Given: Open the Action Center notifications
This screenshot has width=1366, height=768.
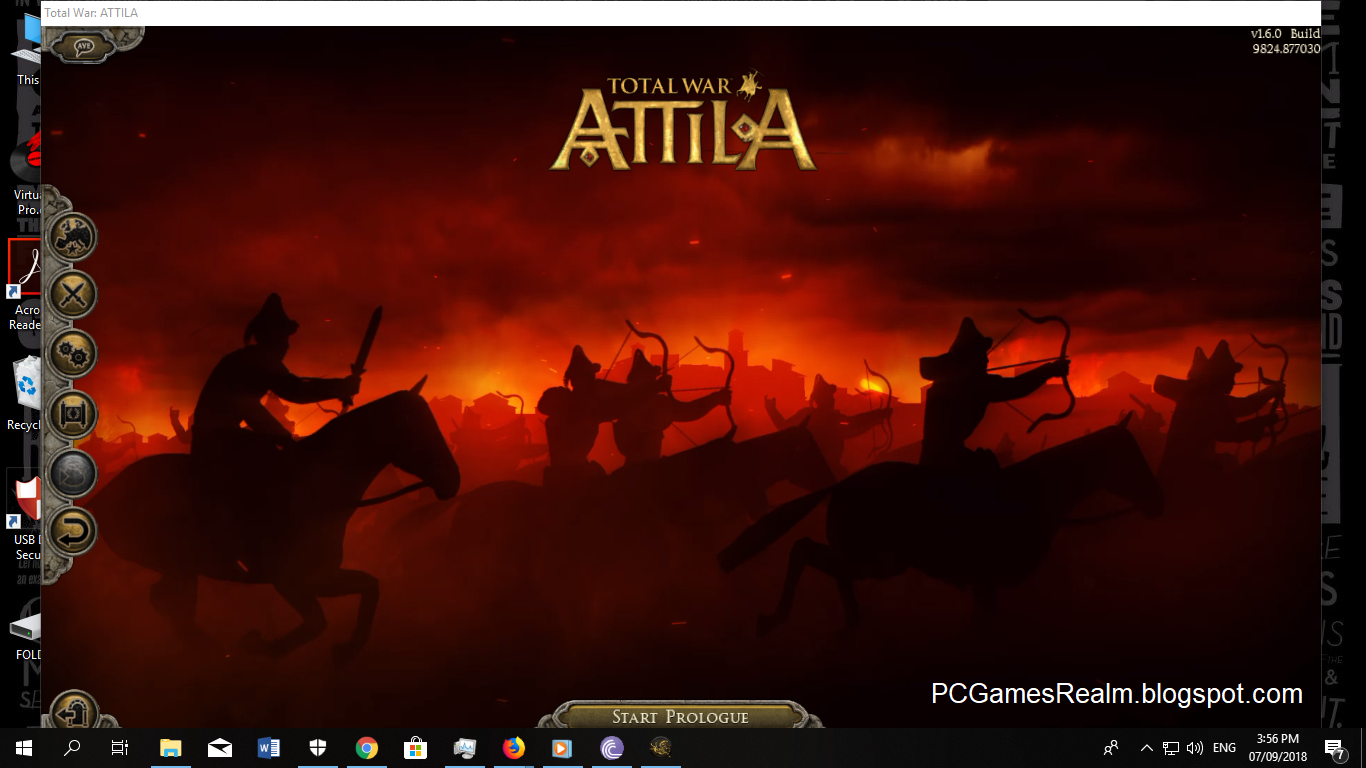Looking at the screenshot, I should [1334, 748].
